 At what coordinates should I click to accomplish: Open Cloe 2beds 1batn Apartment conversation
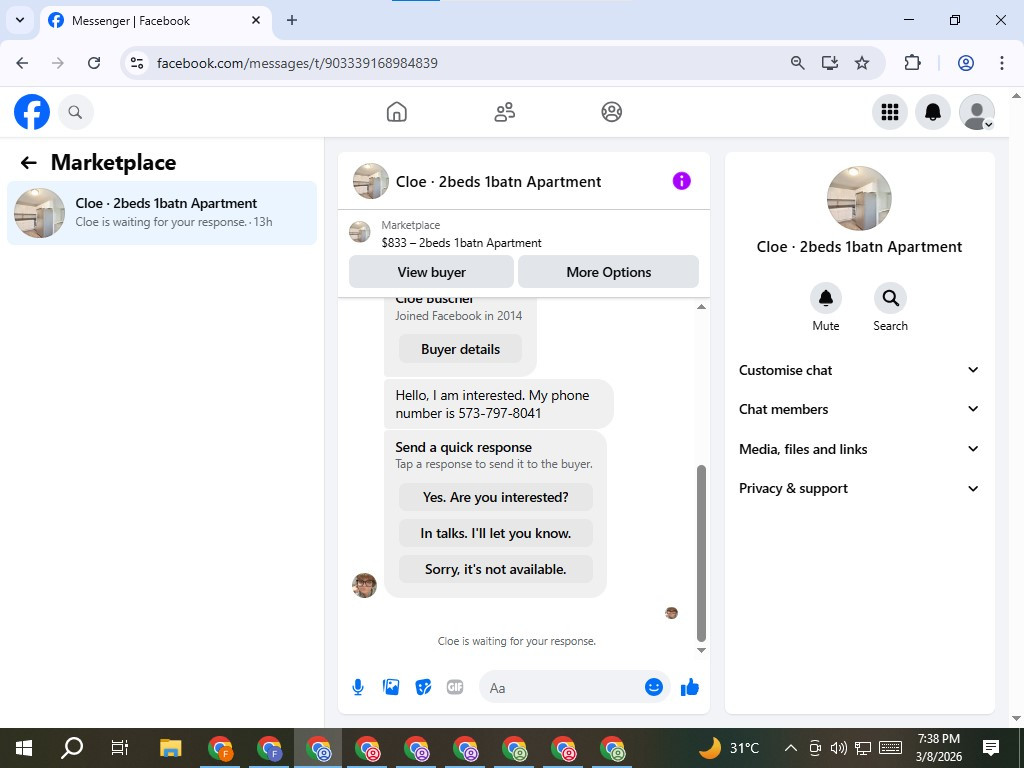click(x=162, y=213)
